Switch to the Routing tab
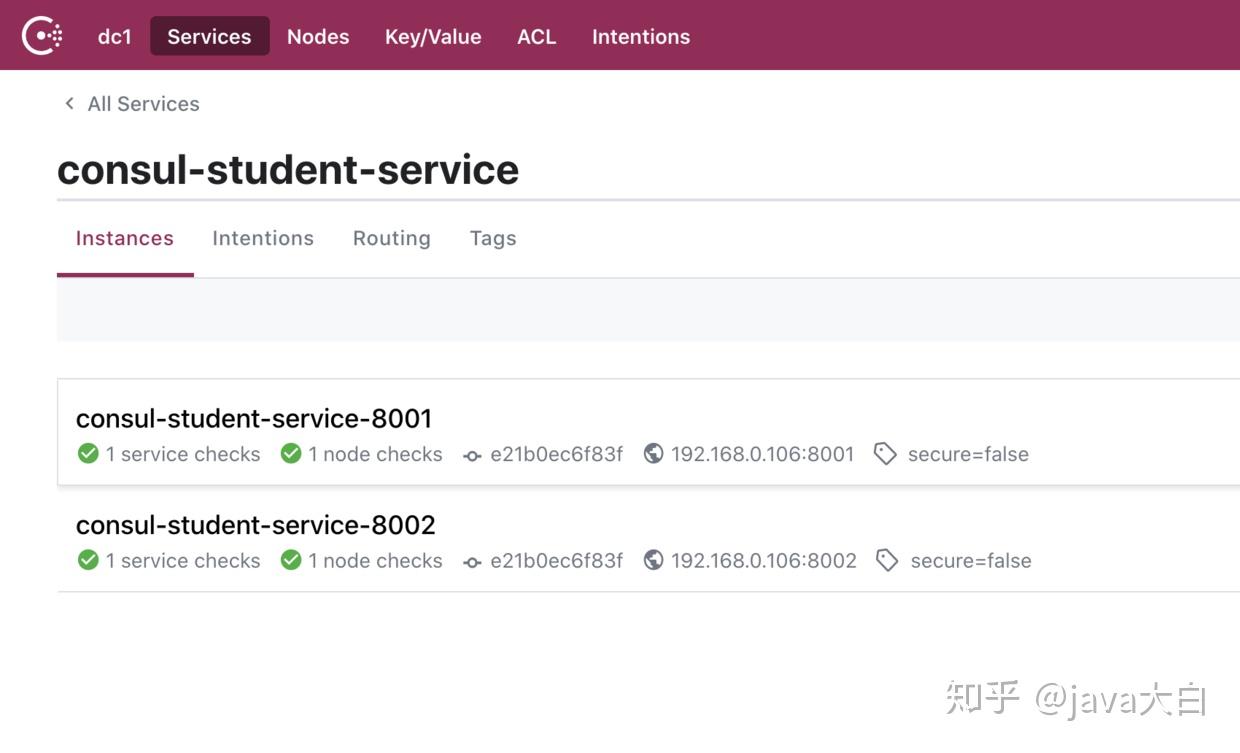Image resolution: width=1240 pixels, height=753 pixels. 391,238
